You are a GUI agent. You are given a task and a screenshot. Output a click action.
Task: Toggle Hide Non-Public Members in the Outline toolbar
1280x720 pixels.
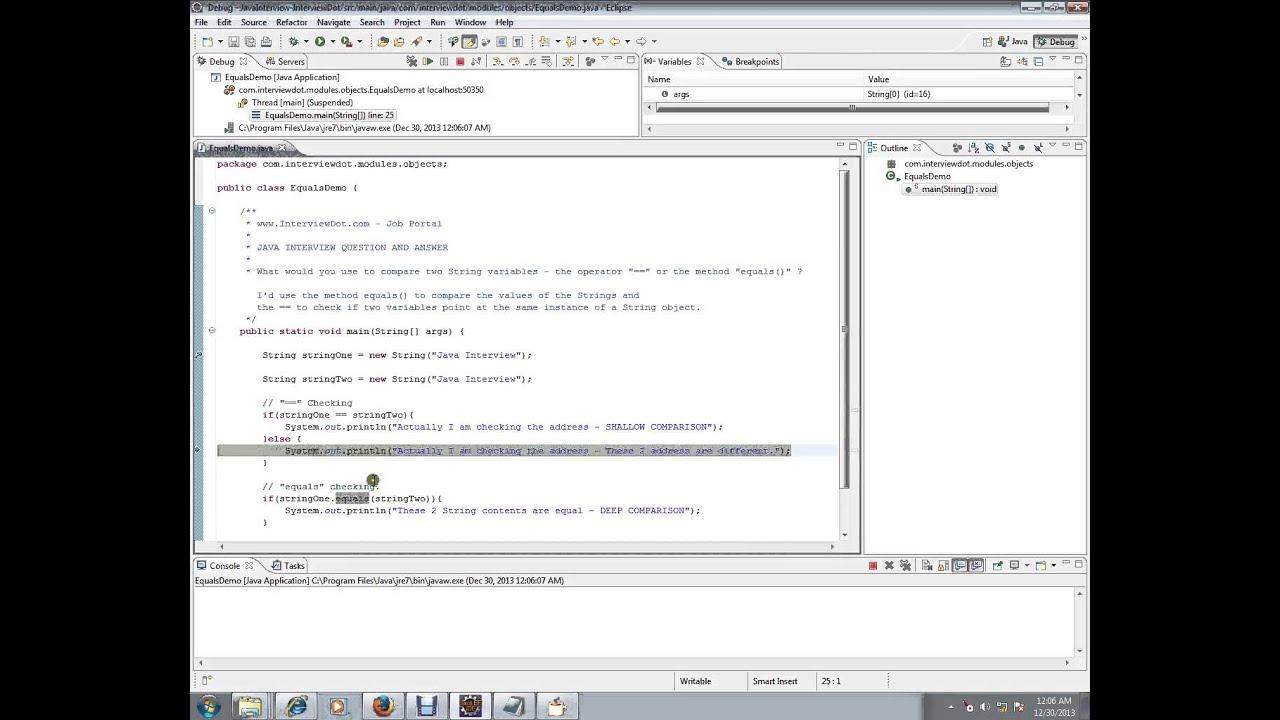pyautogui.click(x=1022, y=147)
